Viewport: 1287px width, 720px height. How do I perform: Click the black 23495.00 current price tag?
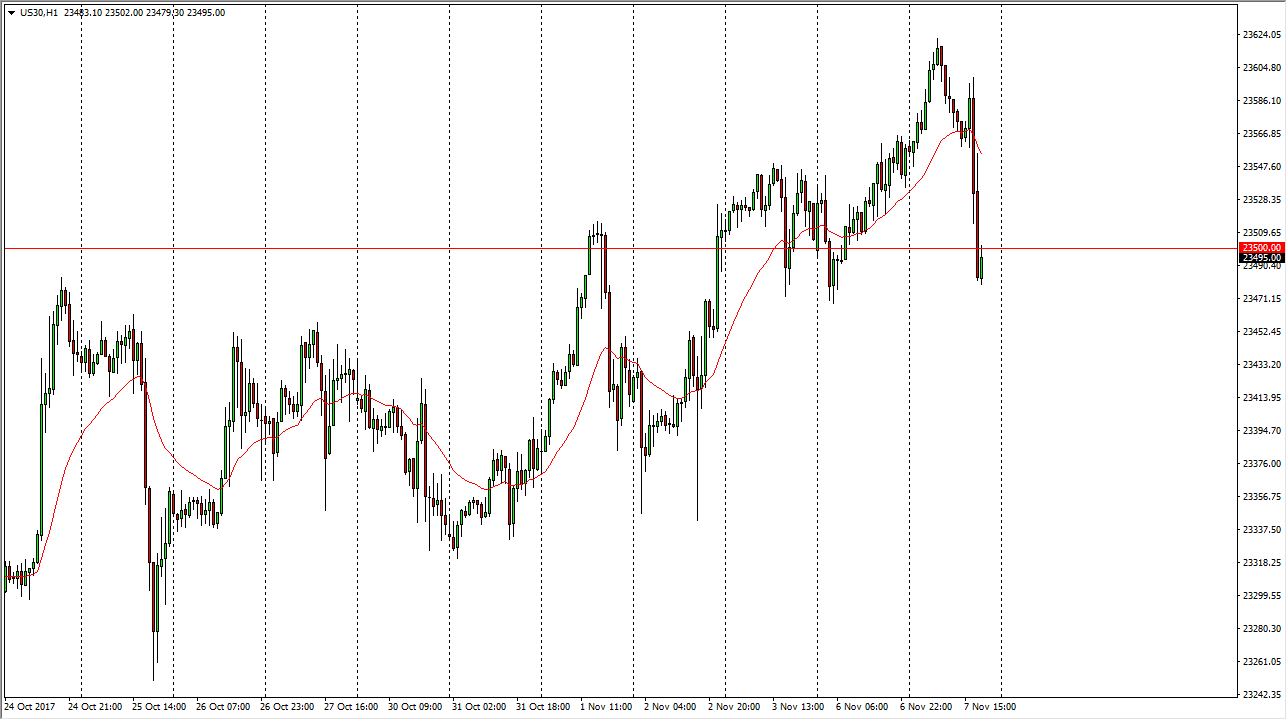click(1261, 258)
